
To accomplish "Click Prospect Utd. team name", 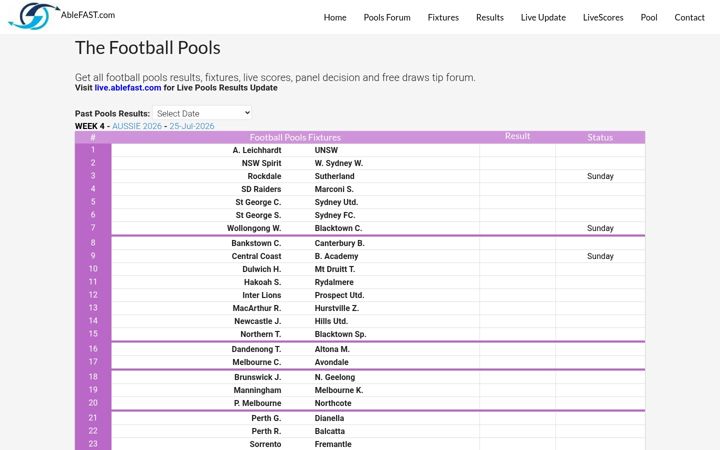I will pos(339,295).
